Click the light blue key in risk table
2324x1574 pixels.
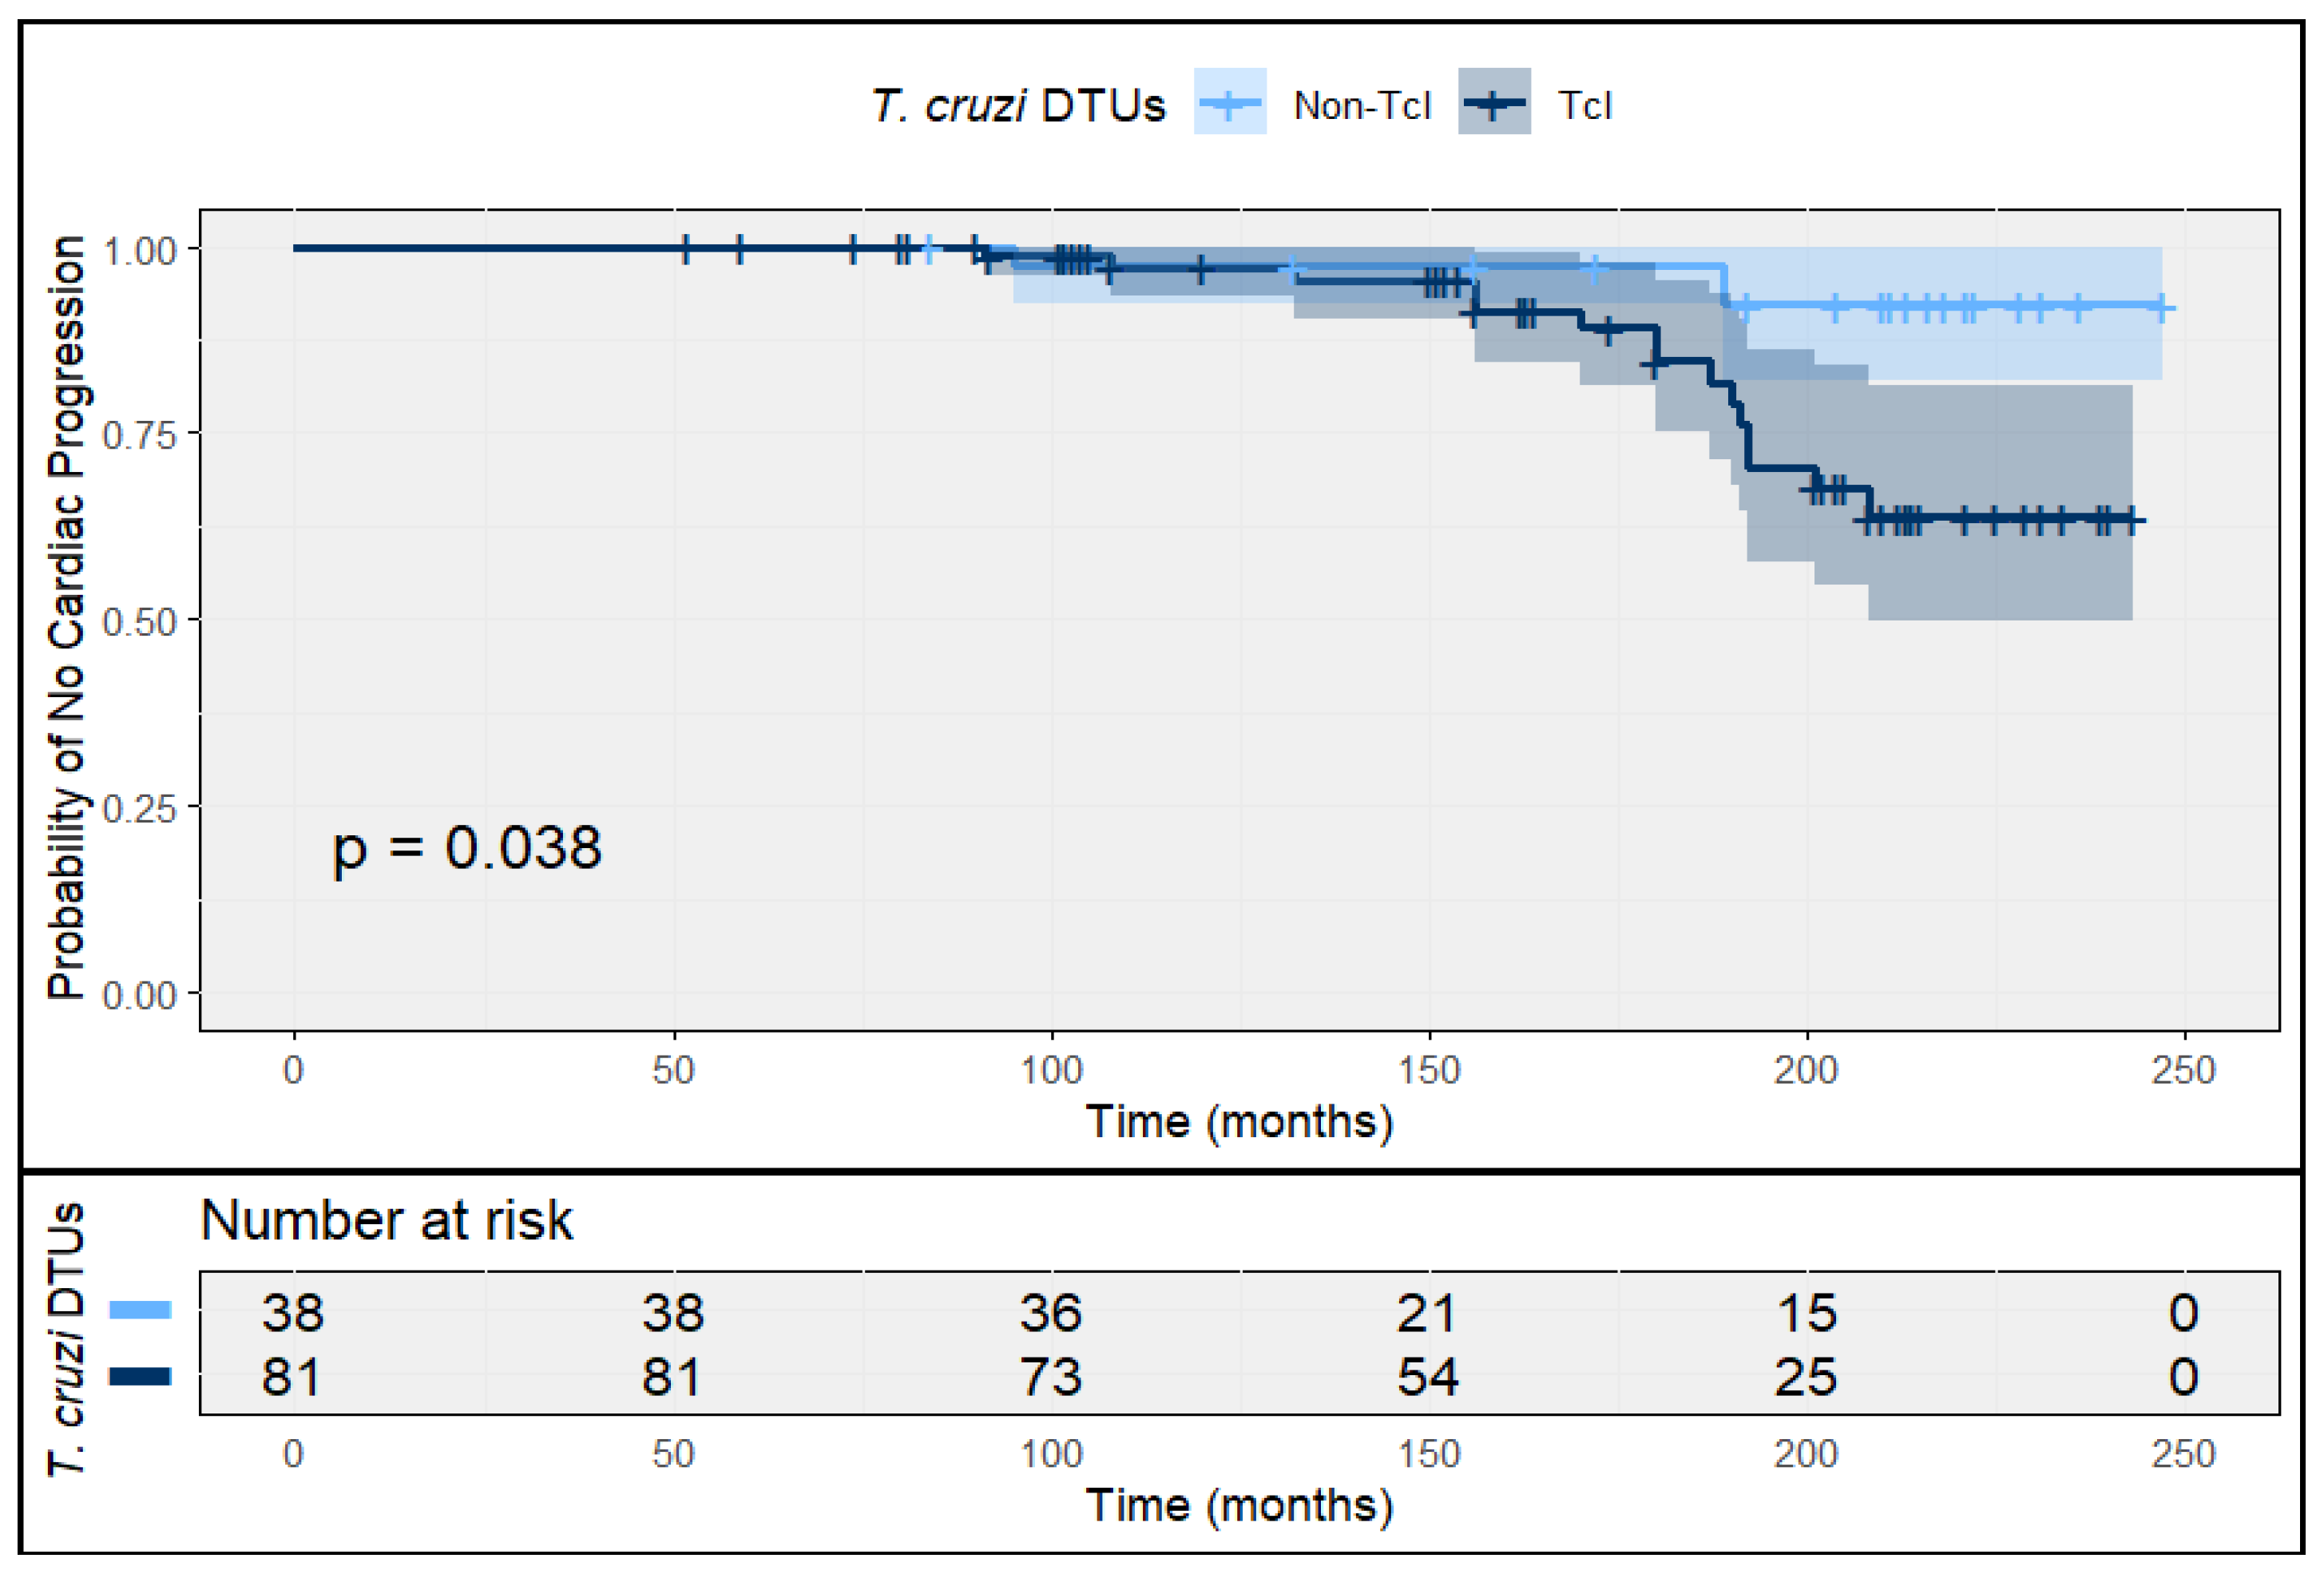coord(140,1310)
